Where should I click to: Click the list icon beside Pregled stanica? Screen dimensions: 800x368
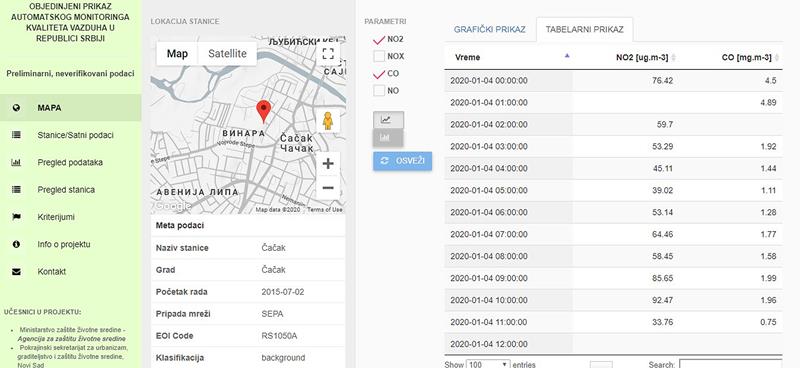[16, 189]
